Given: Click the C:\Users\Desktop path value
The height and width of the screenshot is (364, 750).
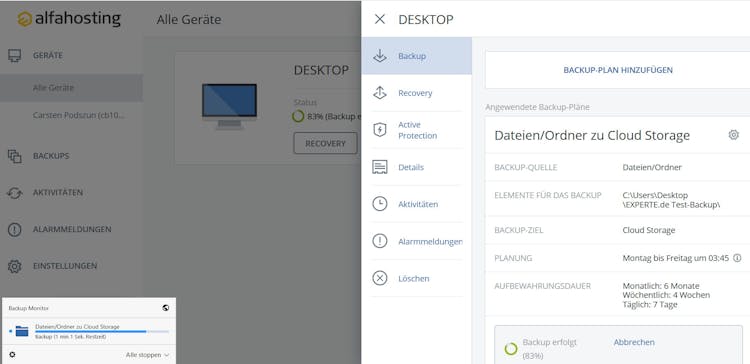Looking at the screenshot, I should tap(671, 200).
